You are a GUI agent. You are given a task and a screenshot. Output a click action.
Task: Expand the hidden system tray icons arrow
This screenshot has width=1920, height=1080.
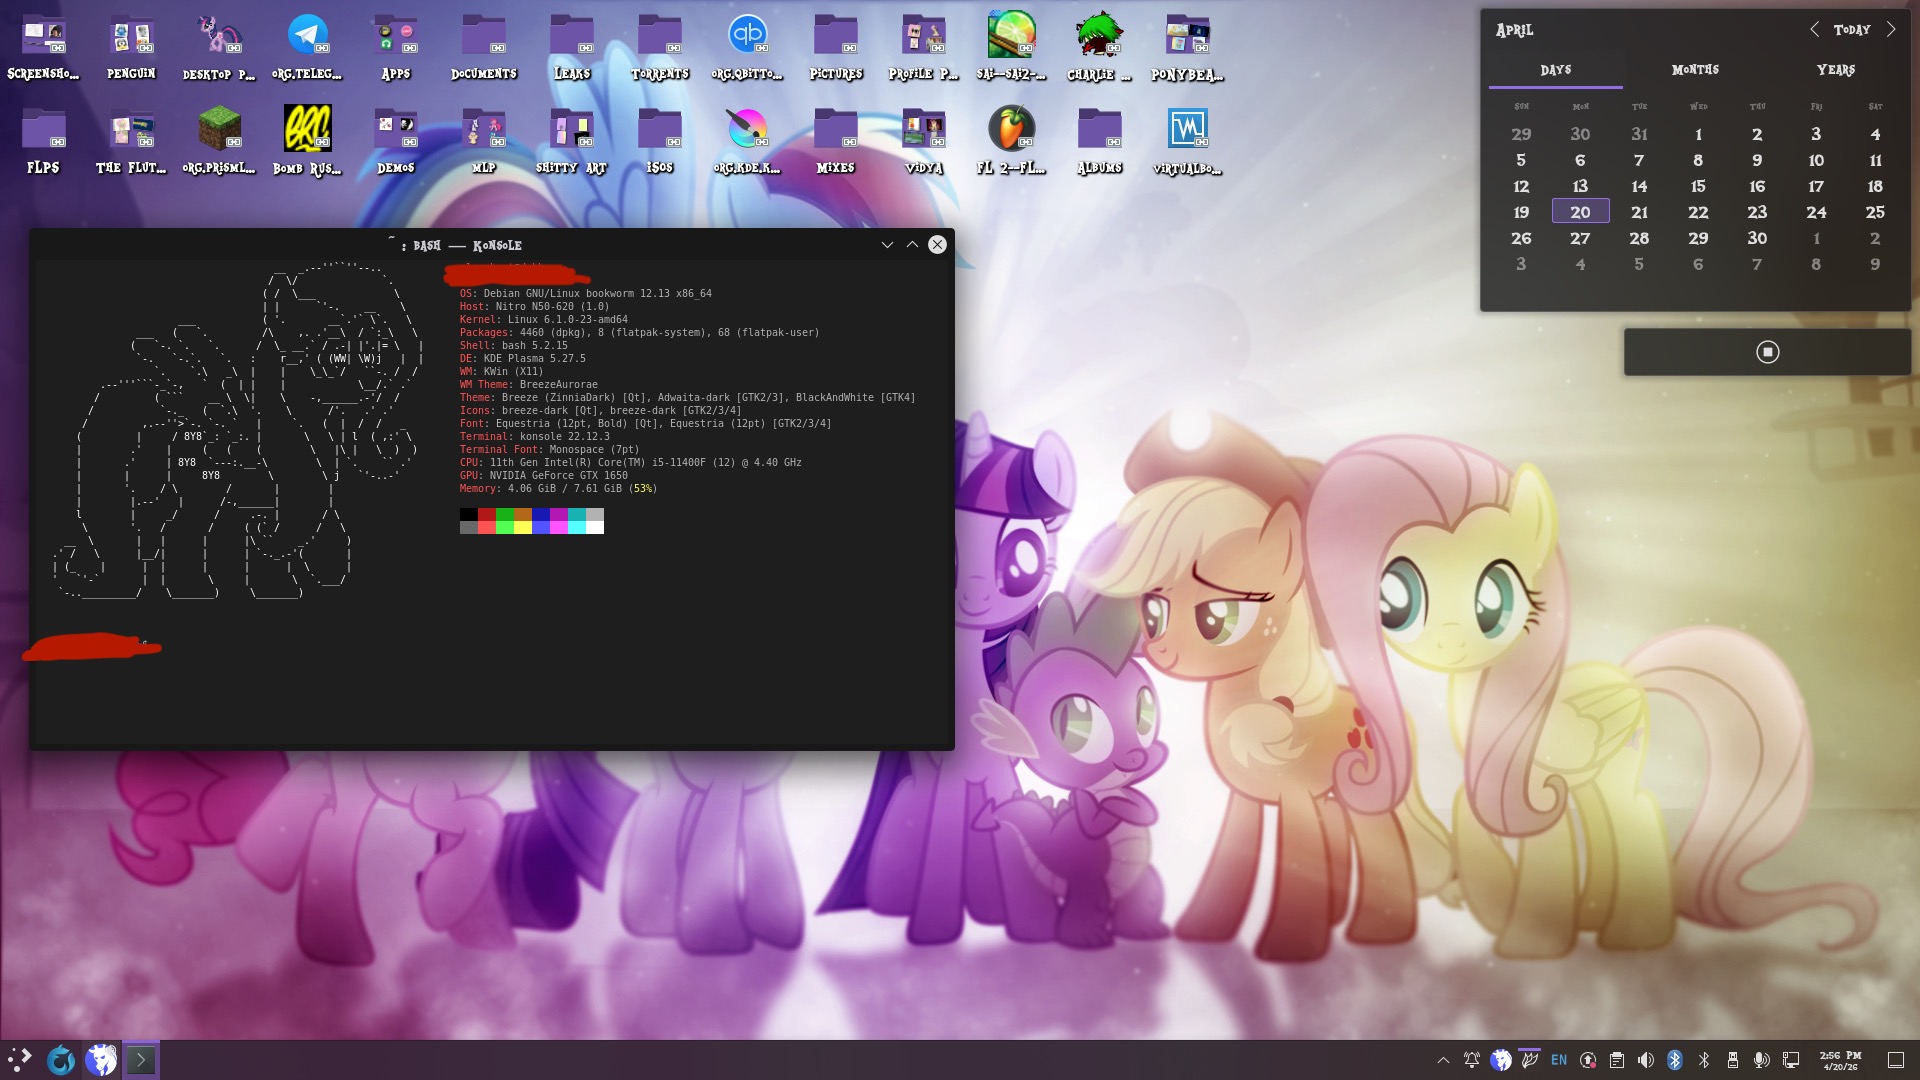1443,1060
